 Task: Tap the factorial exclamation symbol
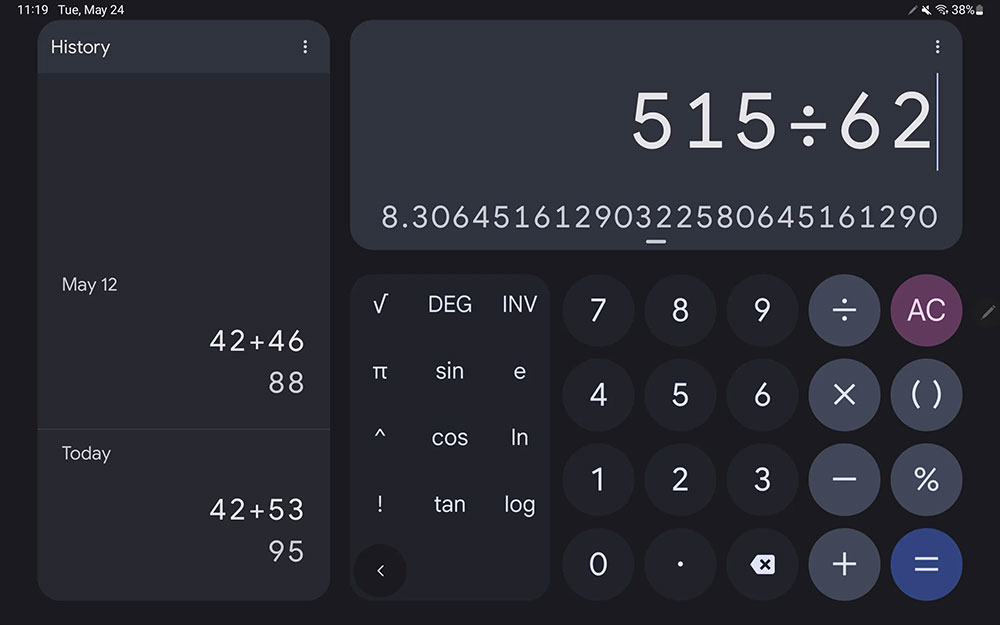tap(380, 504)
